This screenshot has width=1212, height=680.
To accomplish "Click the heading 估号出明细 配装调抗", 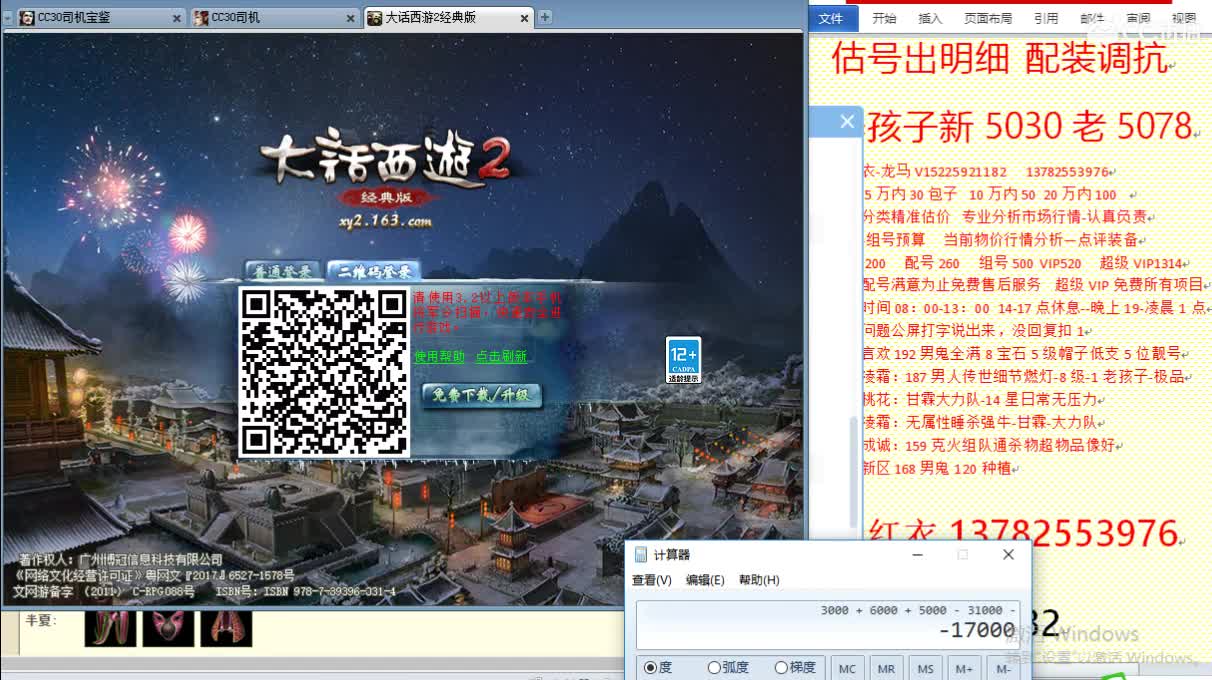I will [999, 59].
